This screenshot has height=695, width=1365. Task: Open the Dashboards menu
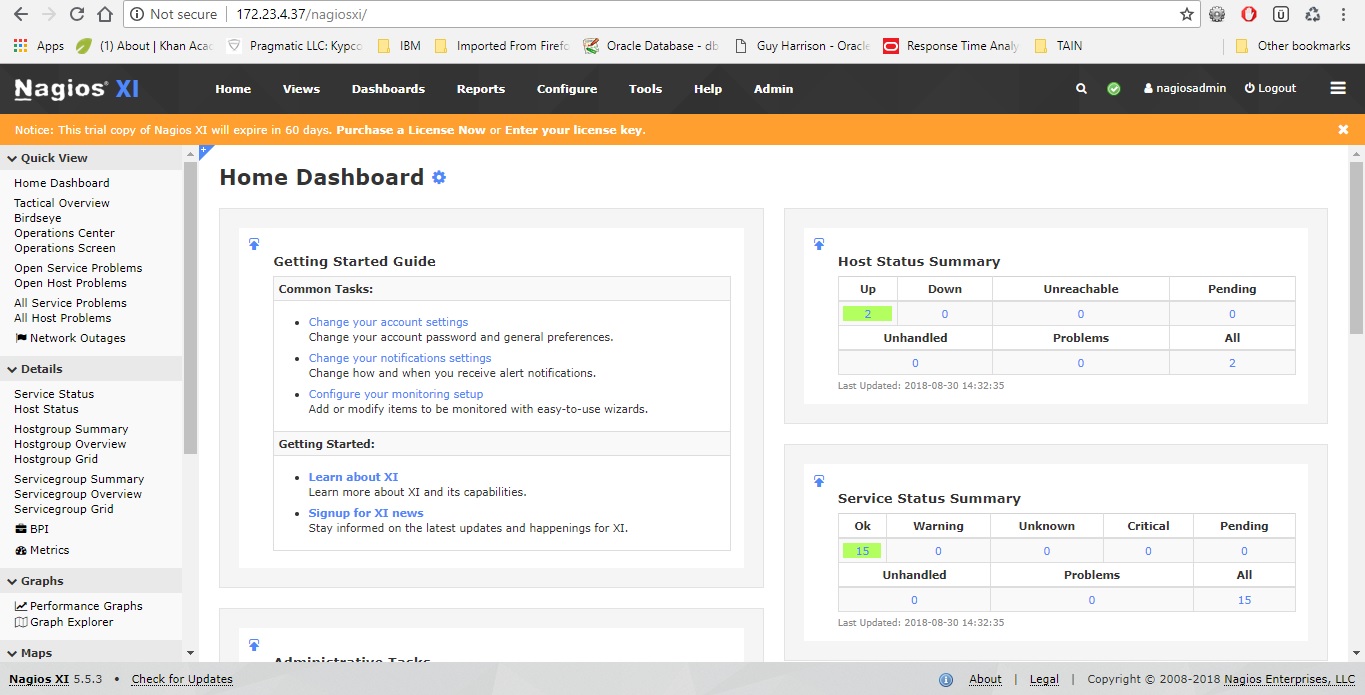388,89
